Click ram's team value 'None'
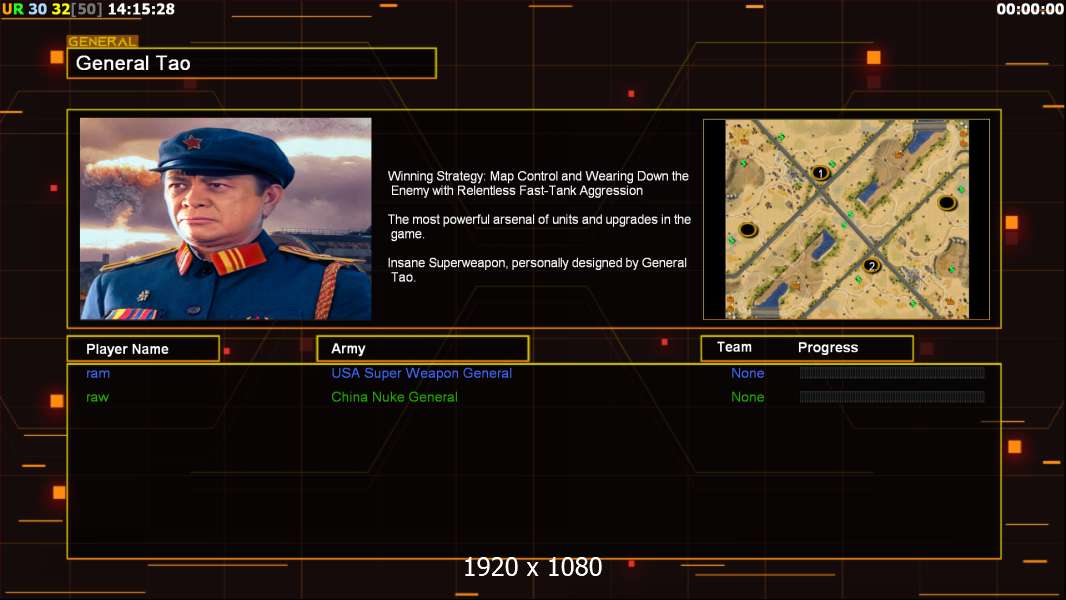The height and width of the screenshot is (600, 1066). pos(748,373)
